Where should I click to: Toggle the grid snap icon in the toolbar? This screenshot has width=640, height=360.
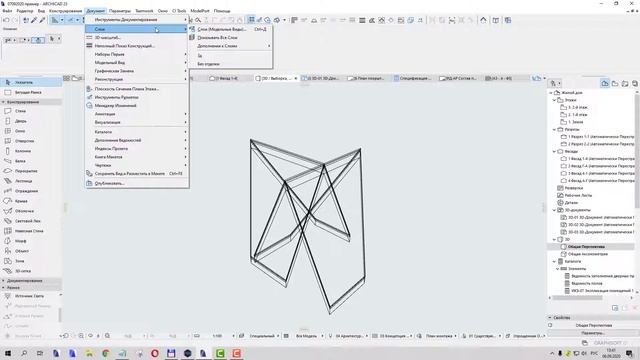pyautogui.click(x=251, y=20)
